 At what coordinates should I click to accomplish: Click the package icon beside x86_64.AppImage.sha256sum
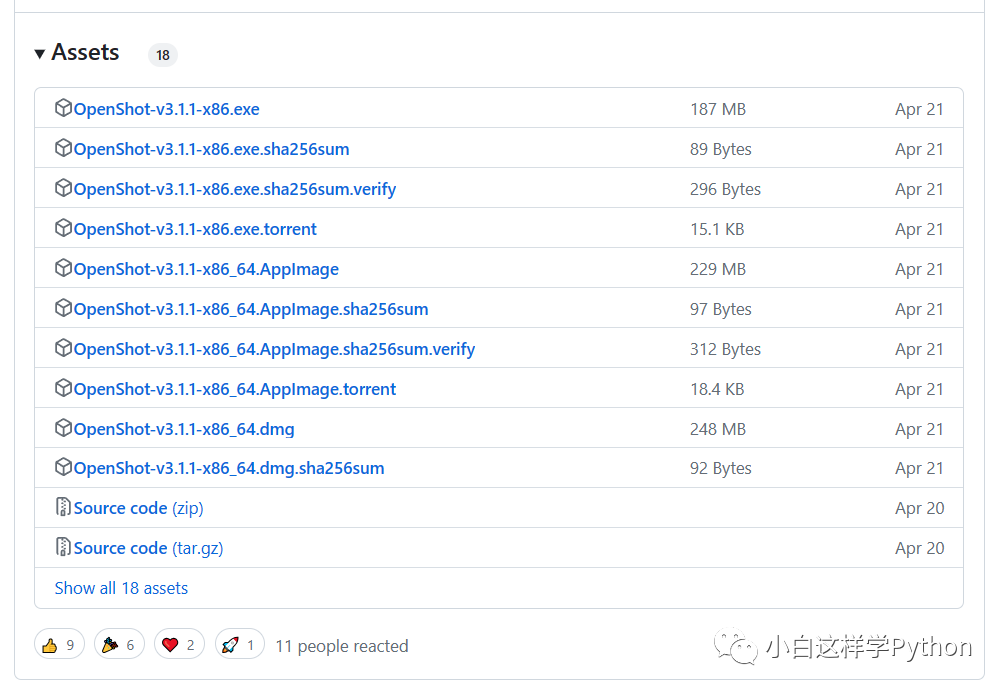coord(63,308)
